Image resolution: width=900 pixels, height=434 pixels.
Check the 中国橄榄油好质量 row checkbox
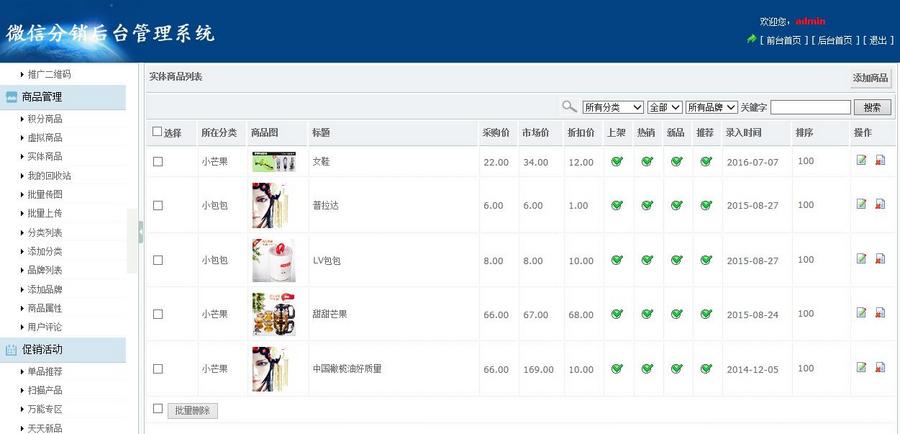[158, 369]
